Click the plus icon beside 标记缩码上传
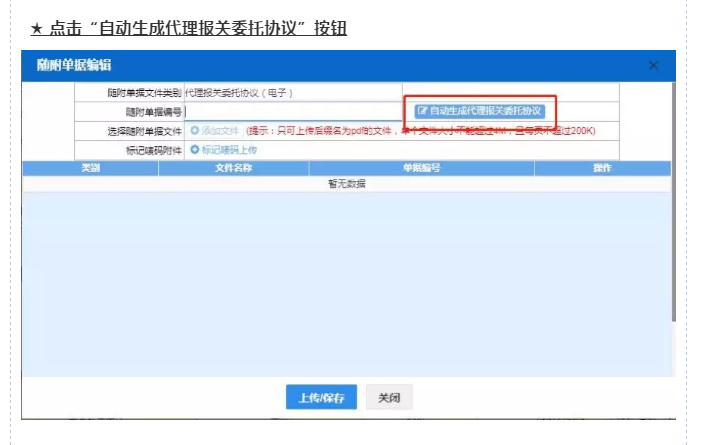The image size is (701, 445). pyautogui.click(x=194, y=149)
